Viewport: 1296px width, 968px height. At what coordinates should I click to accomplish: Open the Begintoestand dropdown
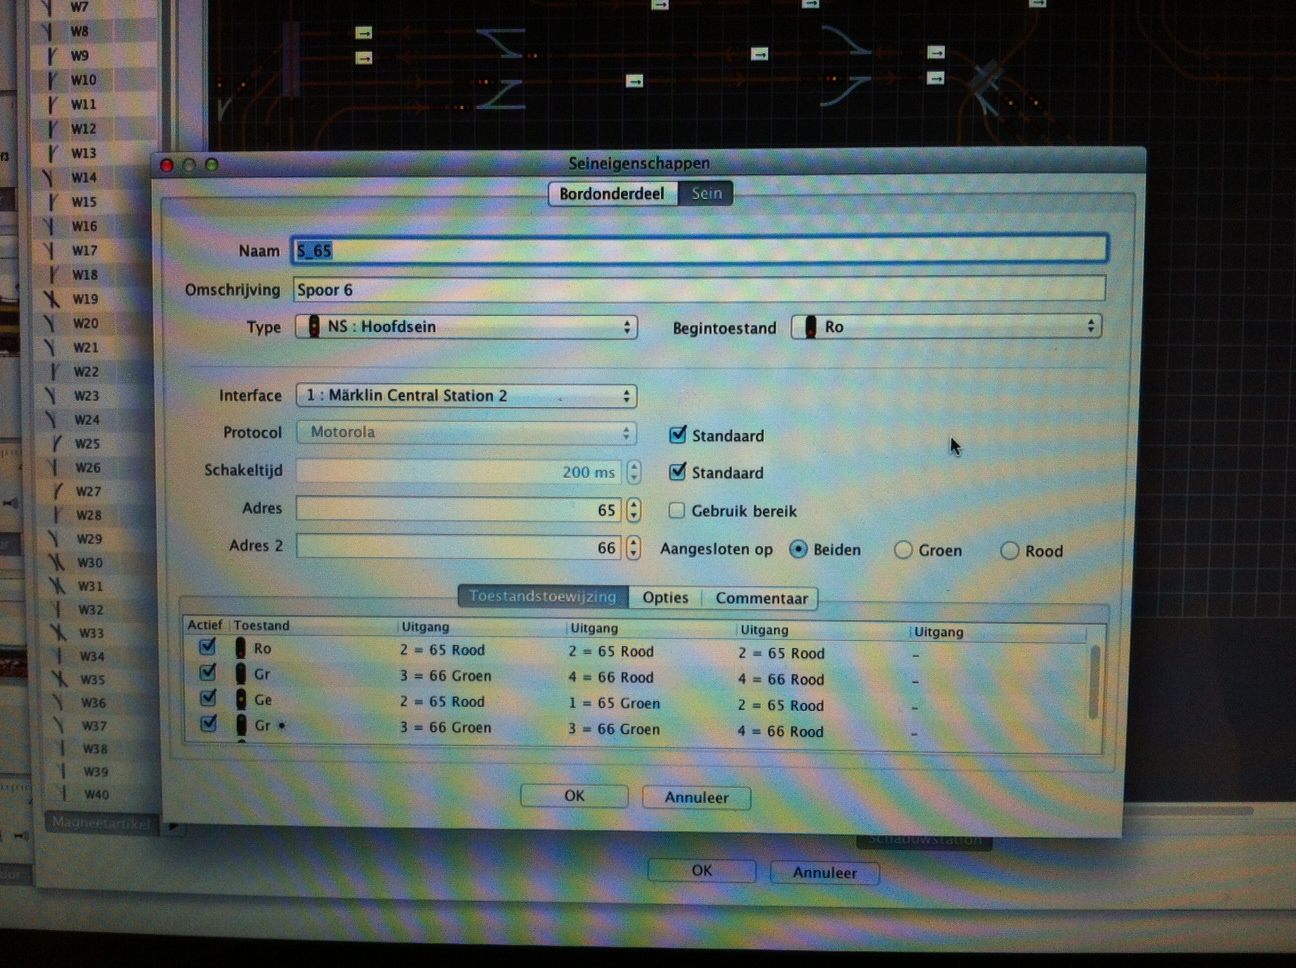(946, 327)
